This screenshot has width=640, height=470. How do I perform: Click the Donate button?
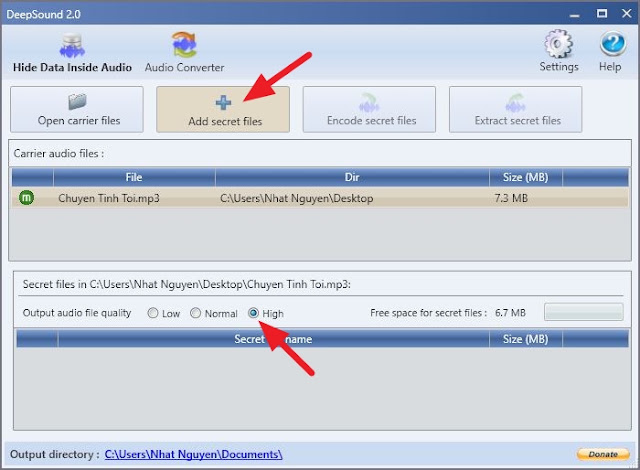tap(603, 454)
